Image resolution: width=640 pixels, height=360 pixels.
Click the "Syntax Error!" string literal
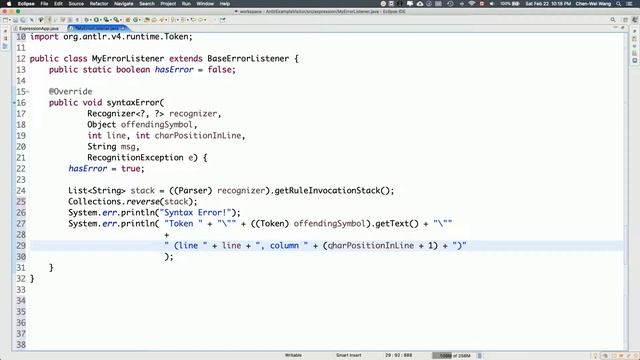click(x=197, y=213)
